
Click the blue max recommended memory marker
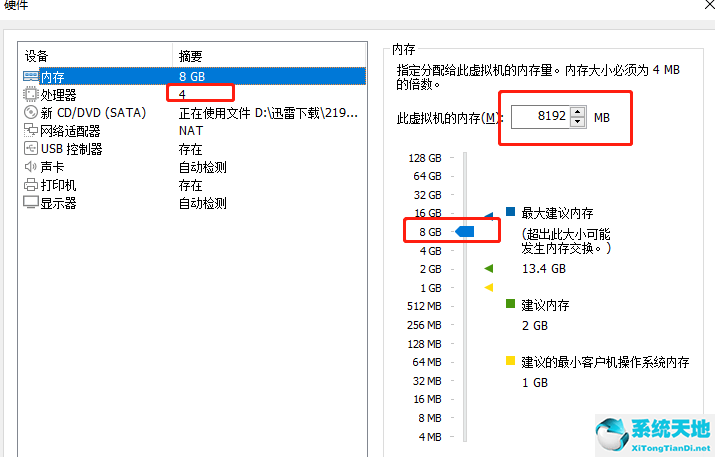coord(489,215)
